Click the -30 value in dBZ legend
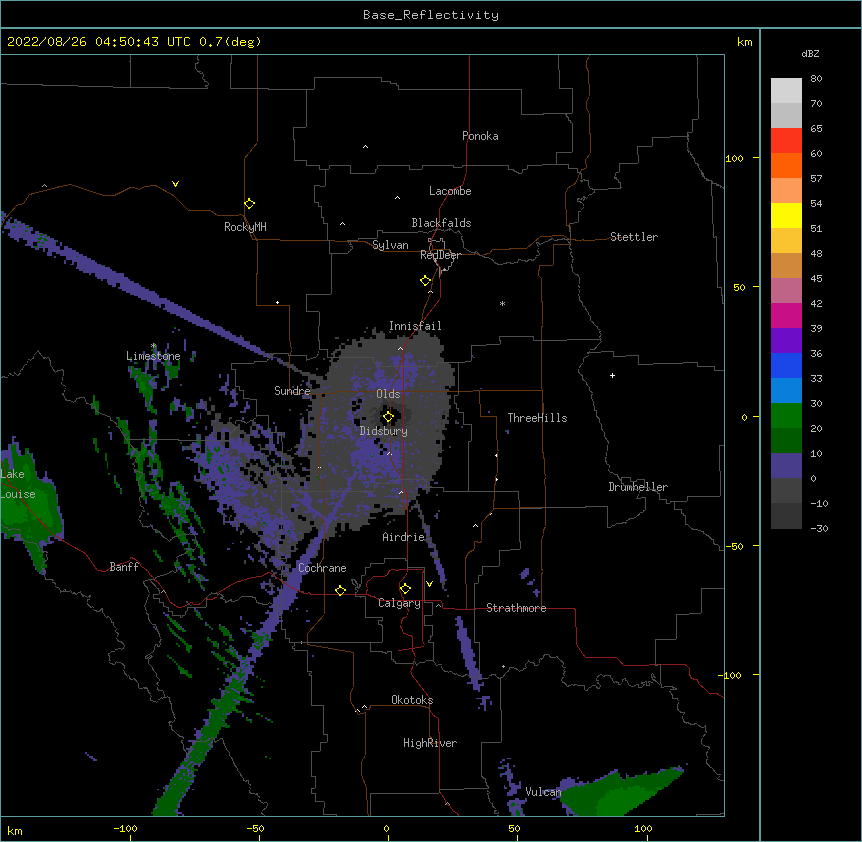862x842 pixels. click(x=819, y=529)
